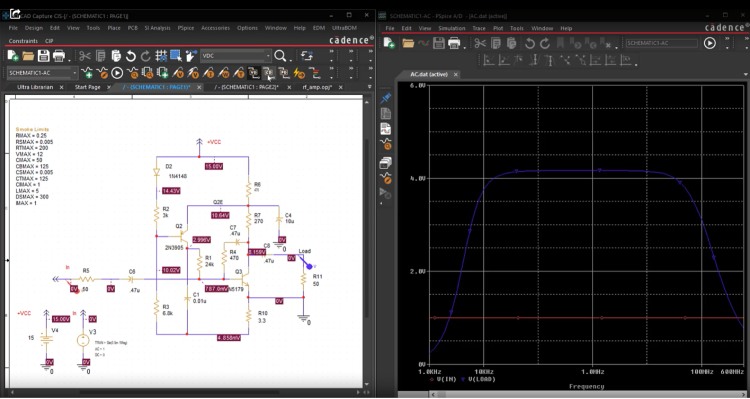Switch to Ultra Librarian tab
The width and height of the screenshot is (750, 399).
[35, 87]
